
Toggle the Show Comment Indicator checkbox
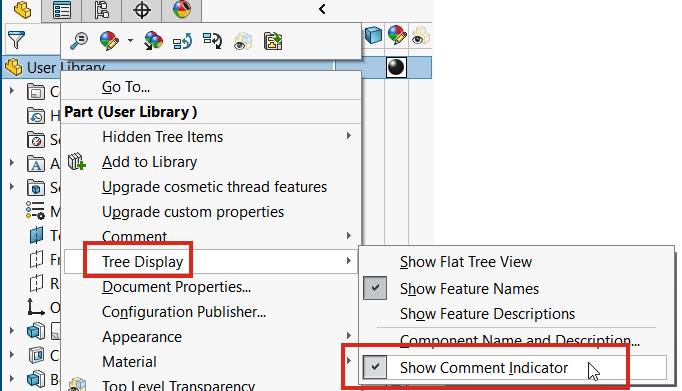coord(375,367)
